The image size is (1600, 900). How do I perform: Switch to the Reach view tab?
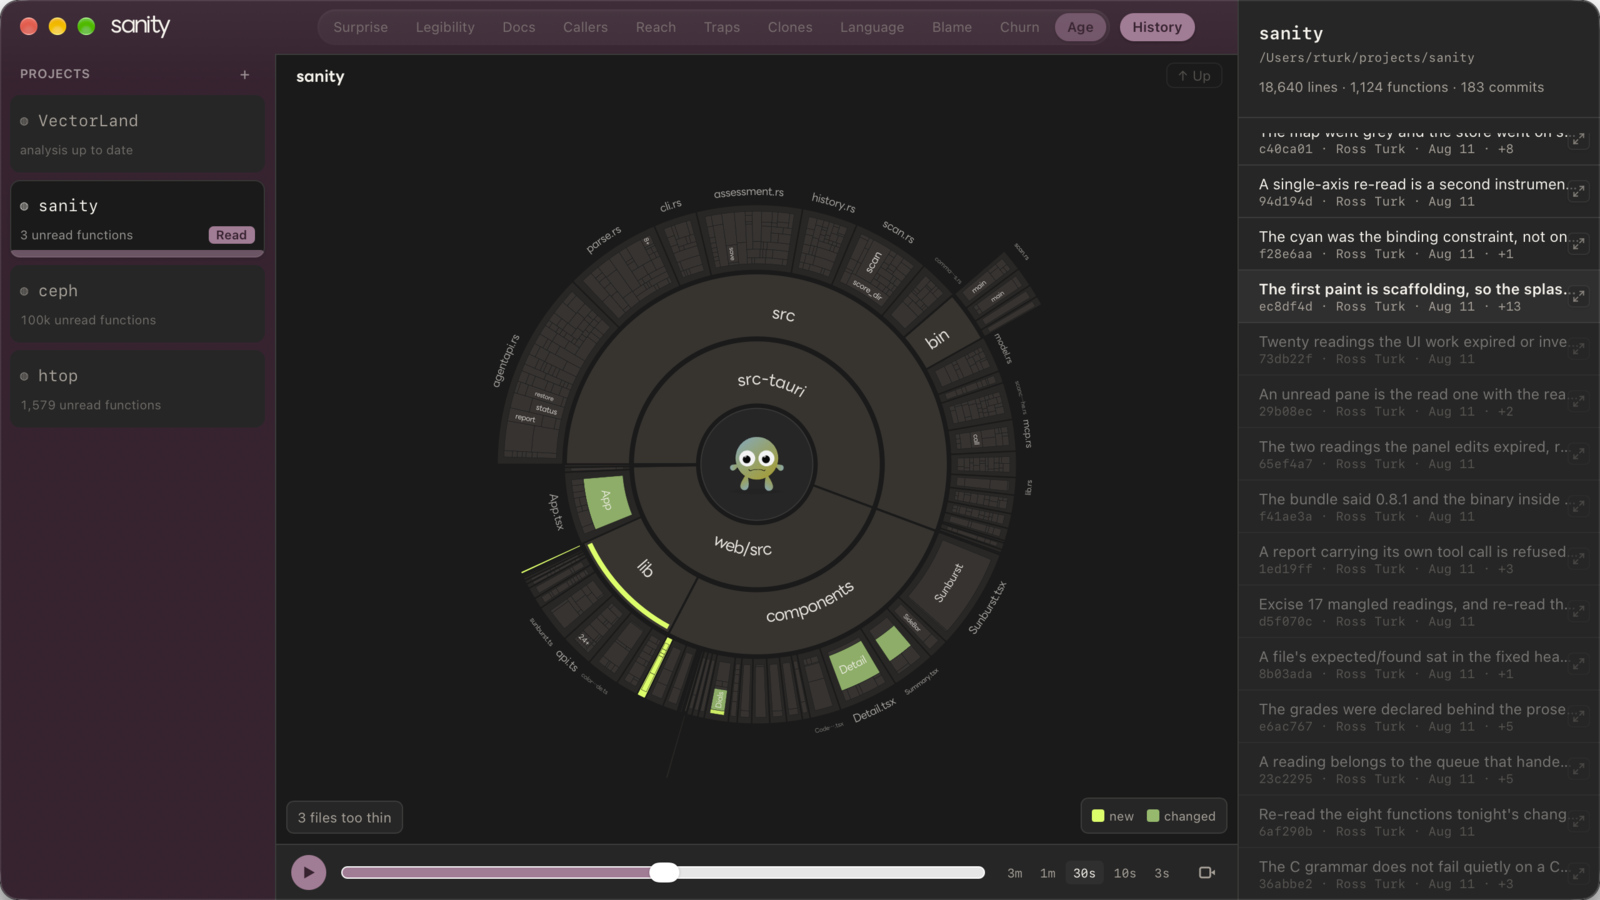656,27
